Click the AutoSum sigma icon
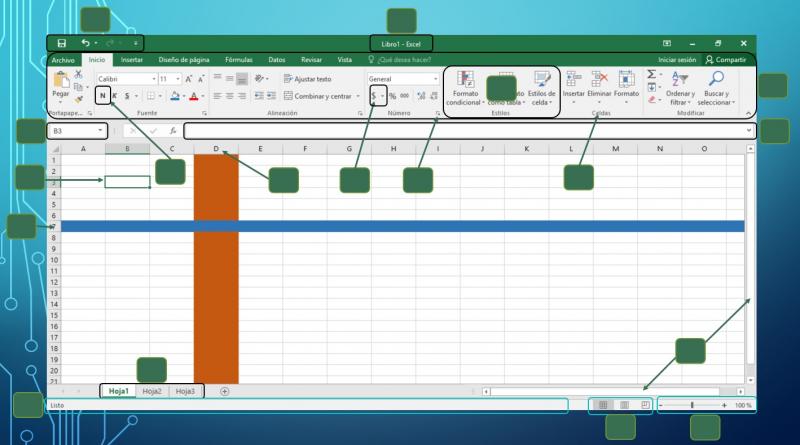 652,75
